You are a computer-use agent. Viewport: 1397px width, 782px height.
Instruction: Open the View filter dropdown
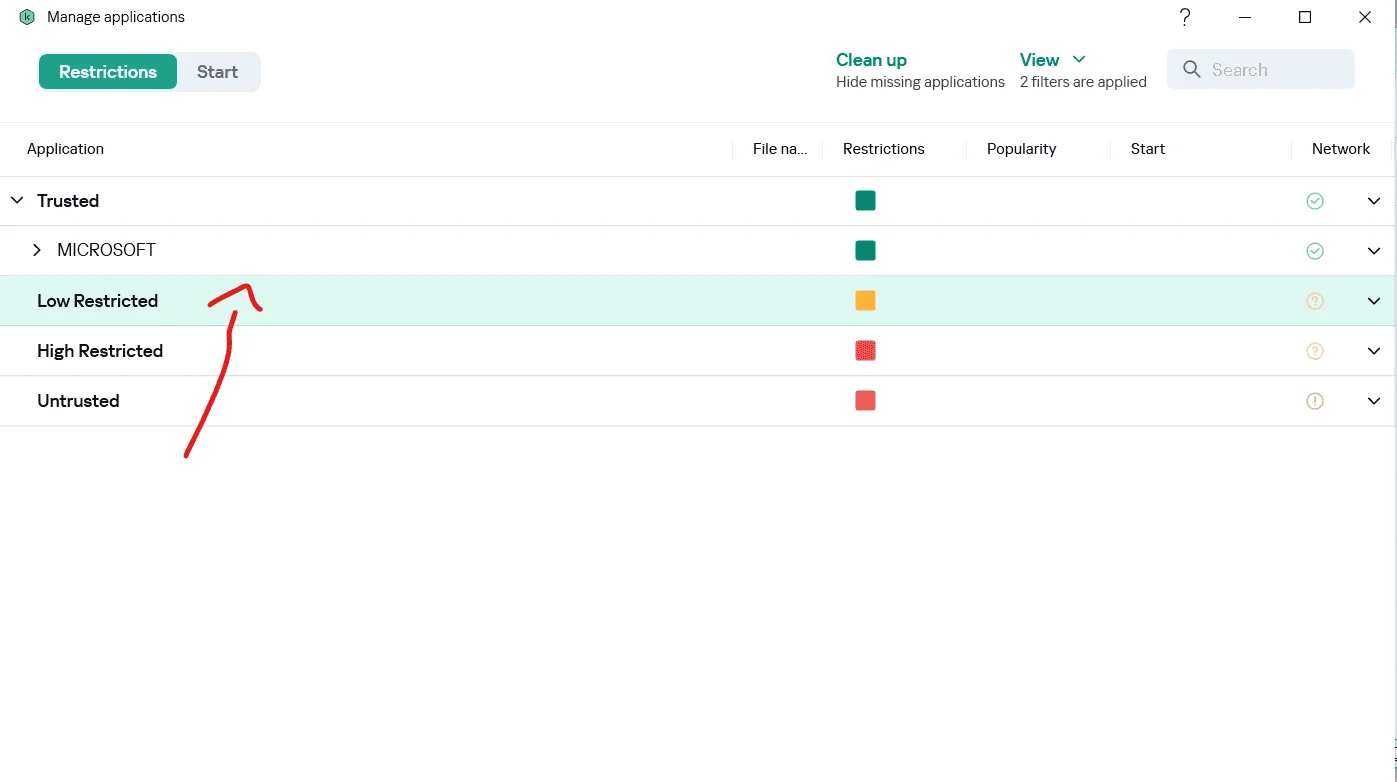pos(1053,60)
